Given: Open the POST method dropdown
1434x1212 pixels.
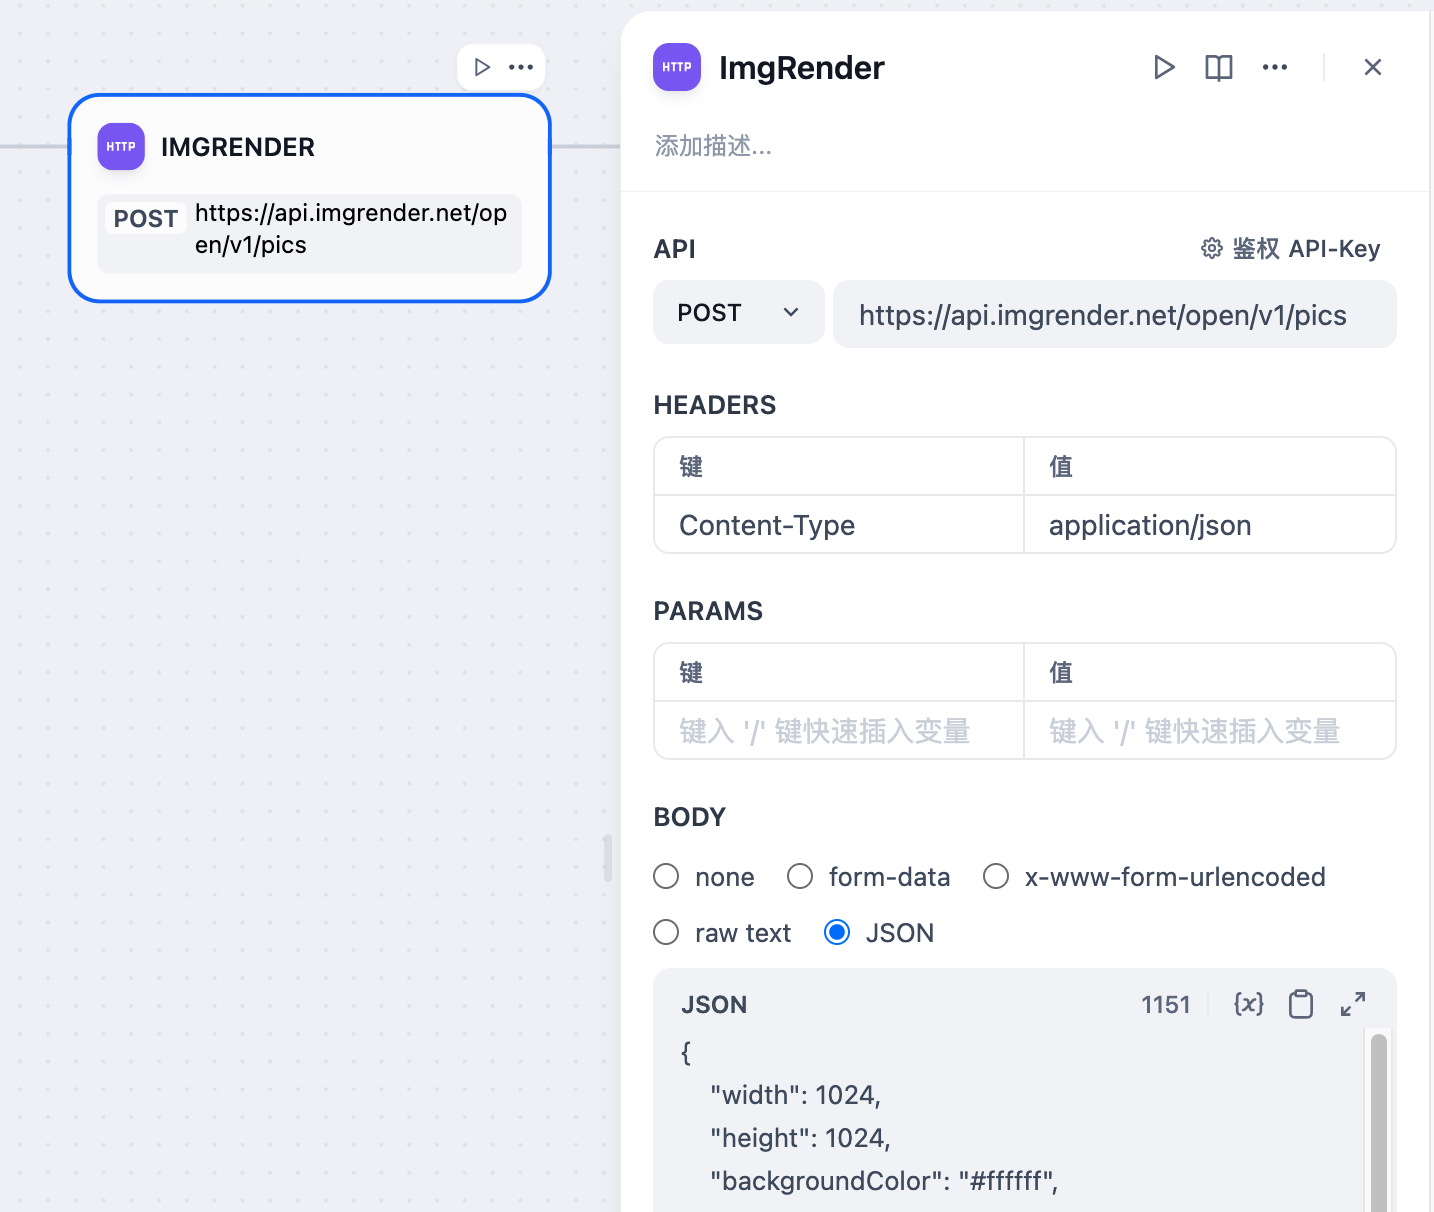Looking at the screenshot, I should 739,313.
